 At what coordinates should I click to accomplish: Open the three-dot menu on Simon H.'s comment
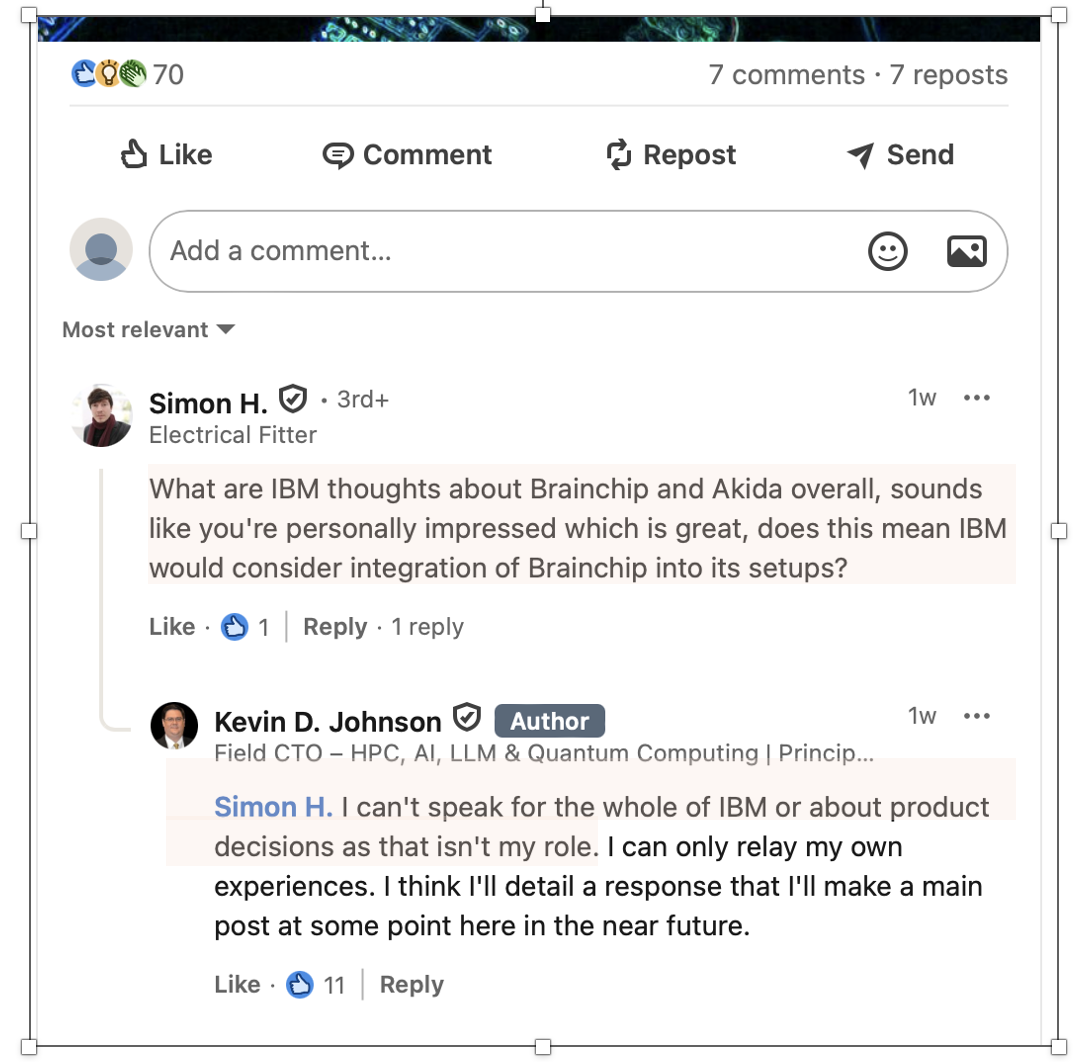coord(976,398)
